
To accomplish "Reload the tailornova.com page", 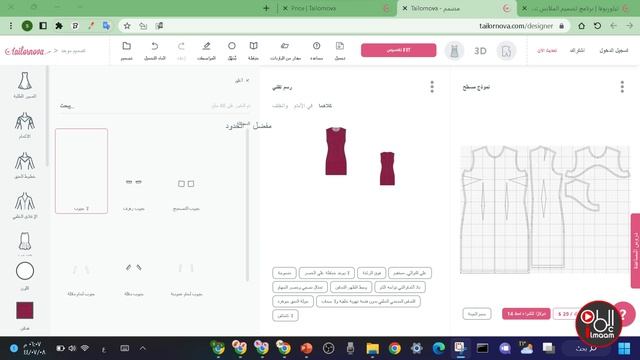I will (x=597, y=26).
